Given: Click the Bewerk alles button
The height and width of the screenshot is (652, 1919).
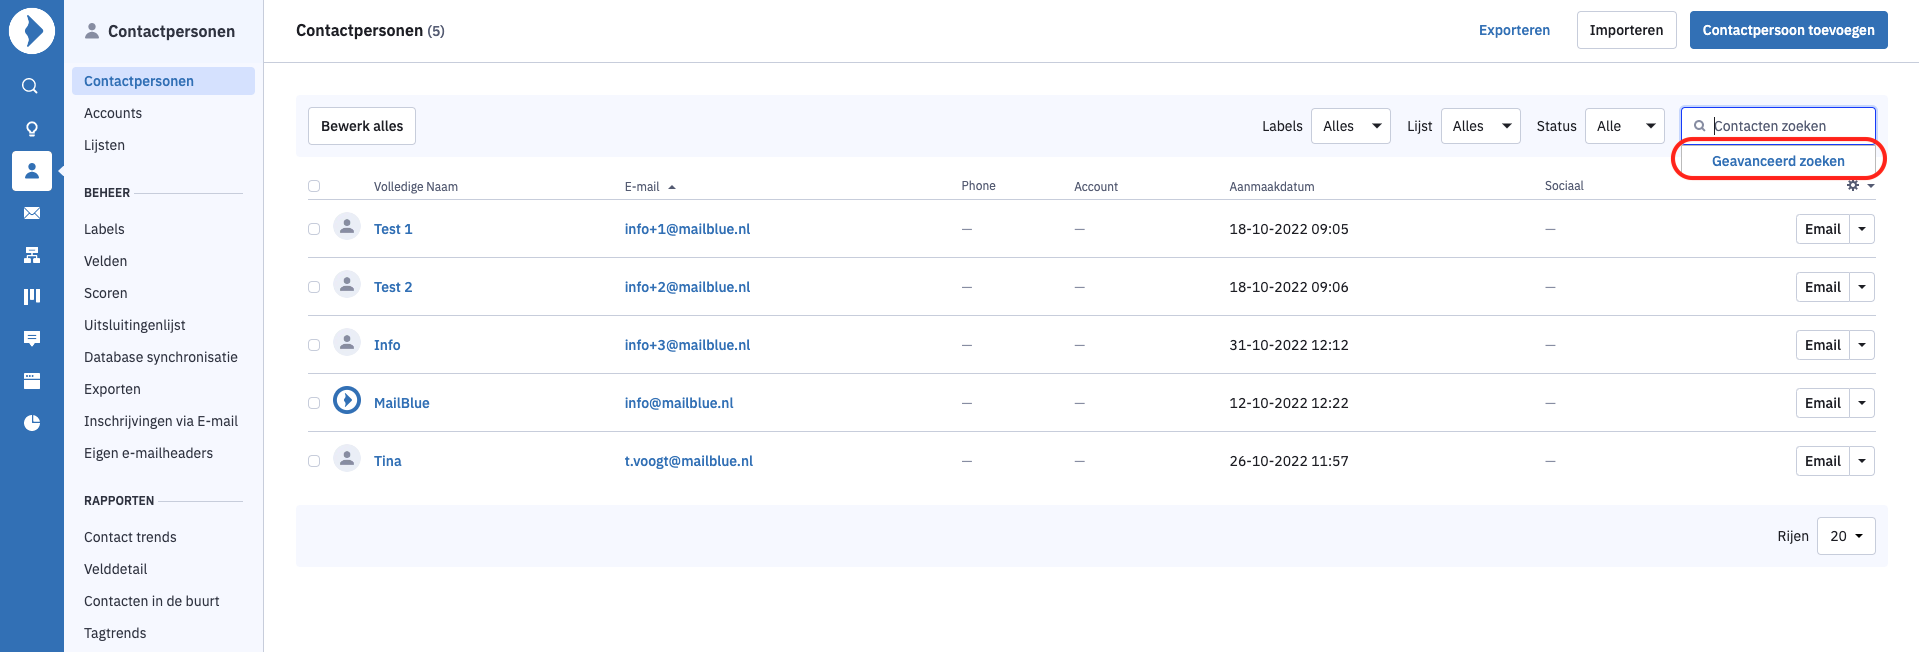Looking at the screenshot, I should point(362,126).
